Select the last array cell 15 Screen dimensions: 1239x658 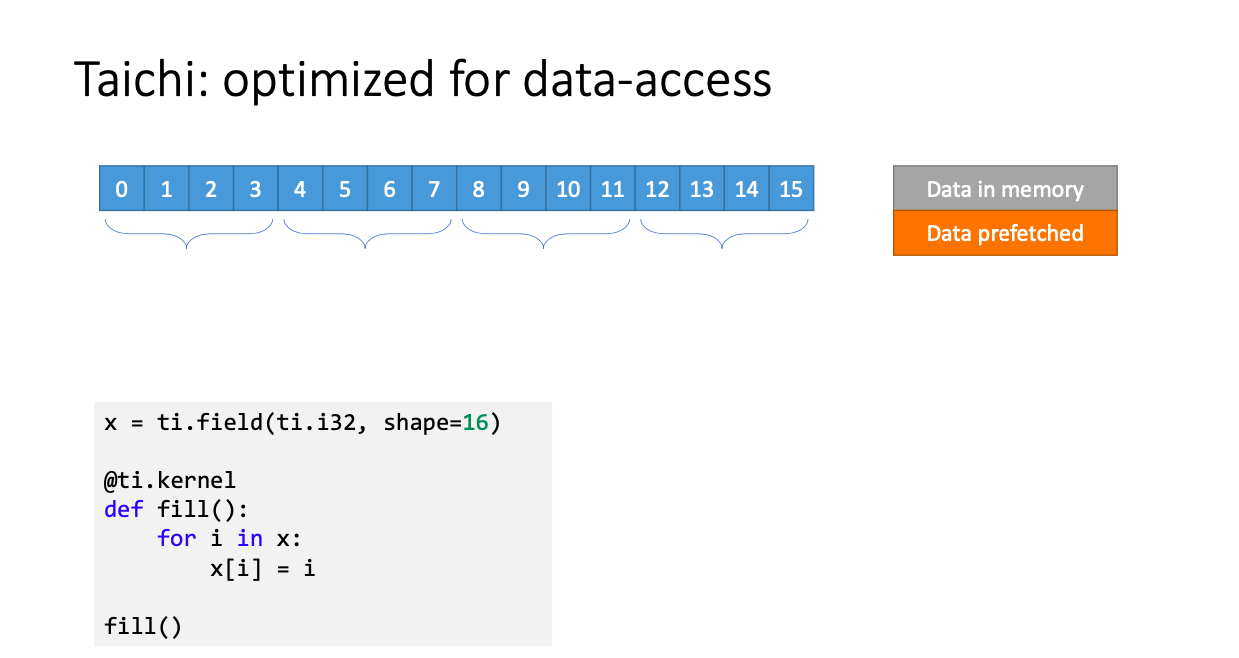pos(791,188)
